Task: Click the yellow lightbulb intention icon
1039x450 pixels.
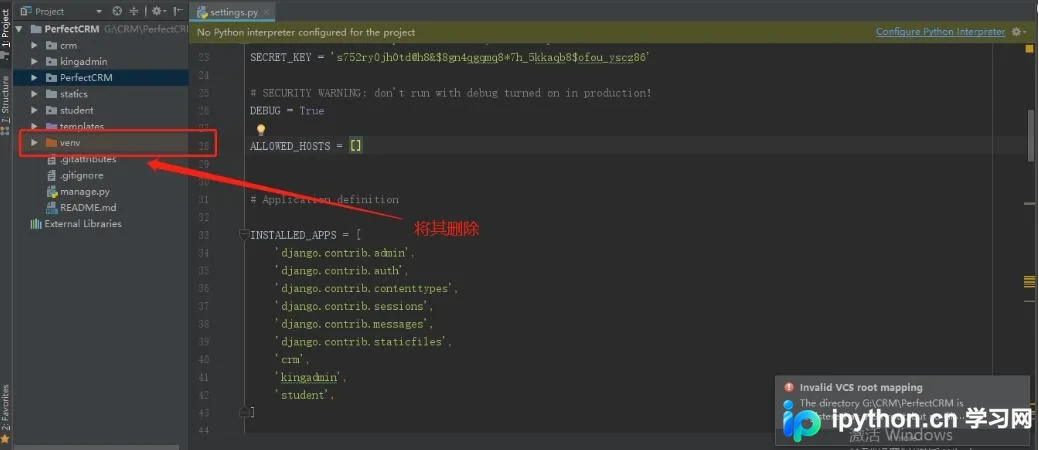Action: 260,129
